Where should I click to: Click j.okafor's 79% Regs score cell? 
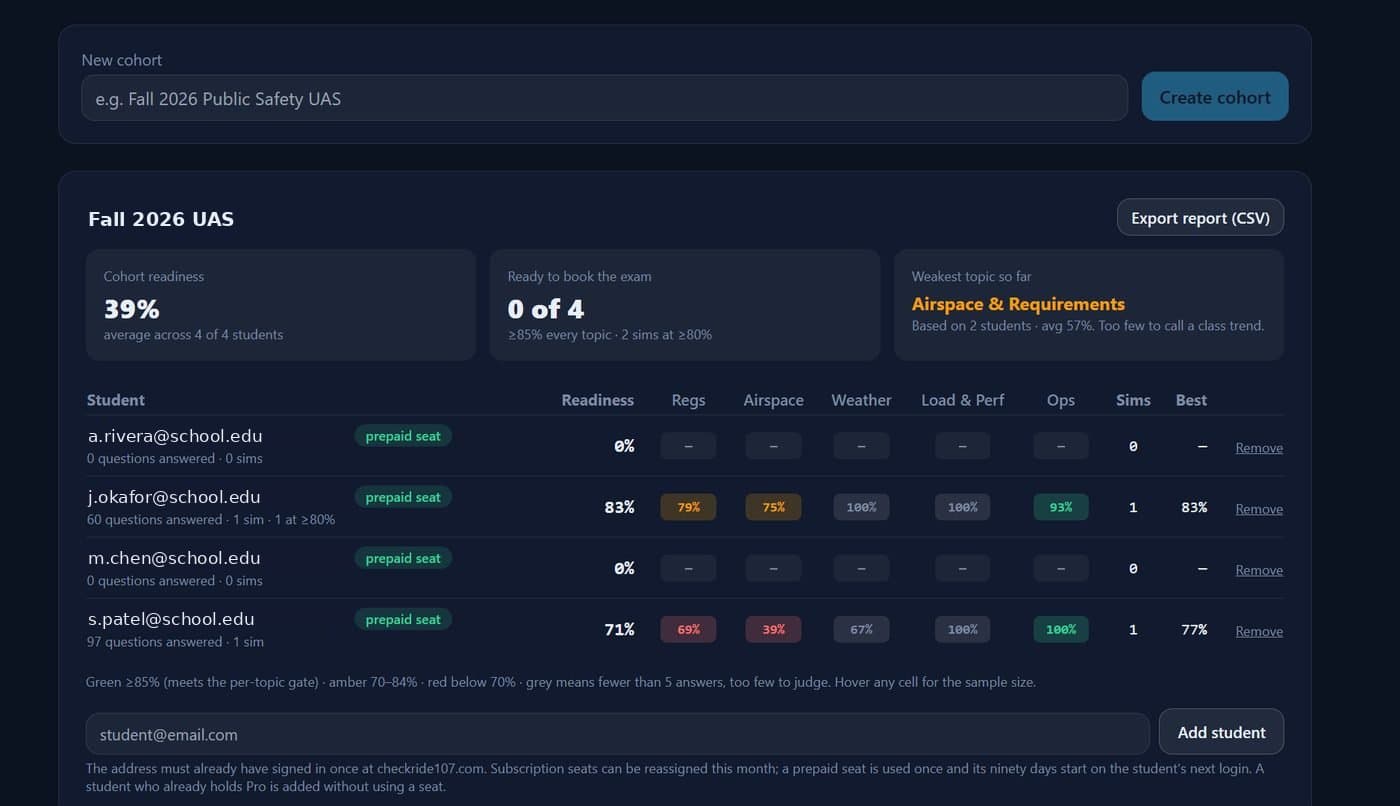tap(688, 507)
